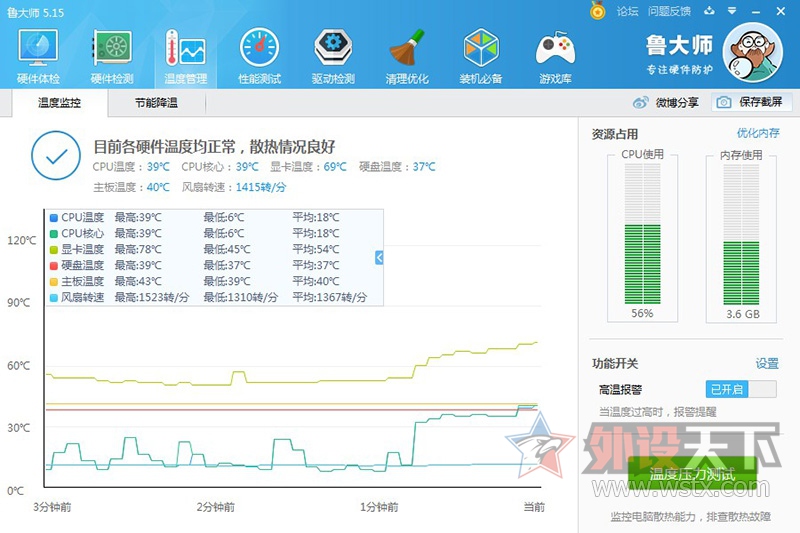
Task: Click the status check mark circle
Action: [x=56, y=155]
